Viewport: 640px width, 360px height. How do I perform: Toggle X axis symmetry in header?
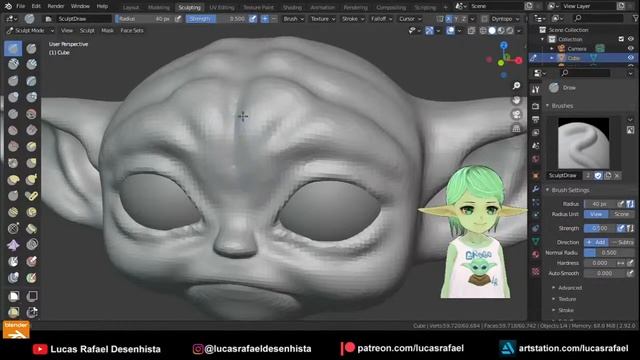[x=449, y=19]
